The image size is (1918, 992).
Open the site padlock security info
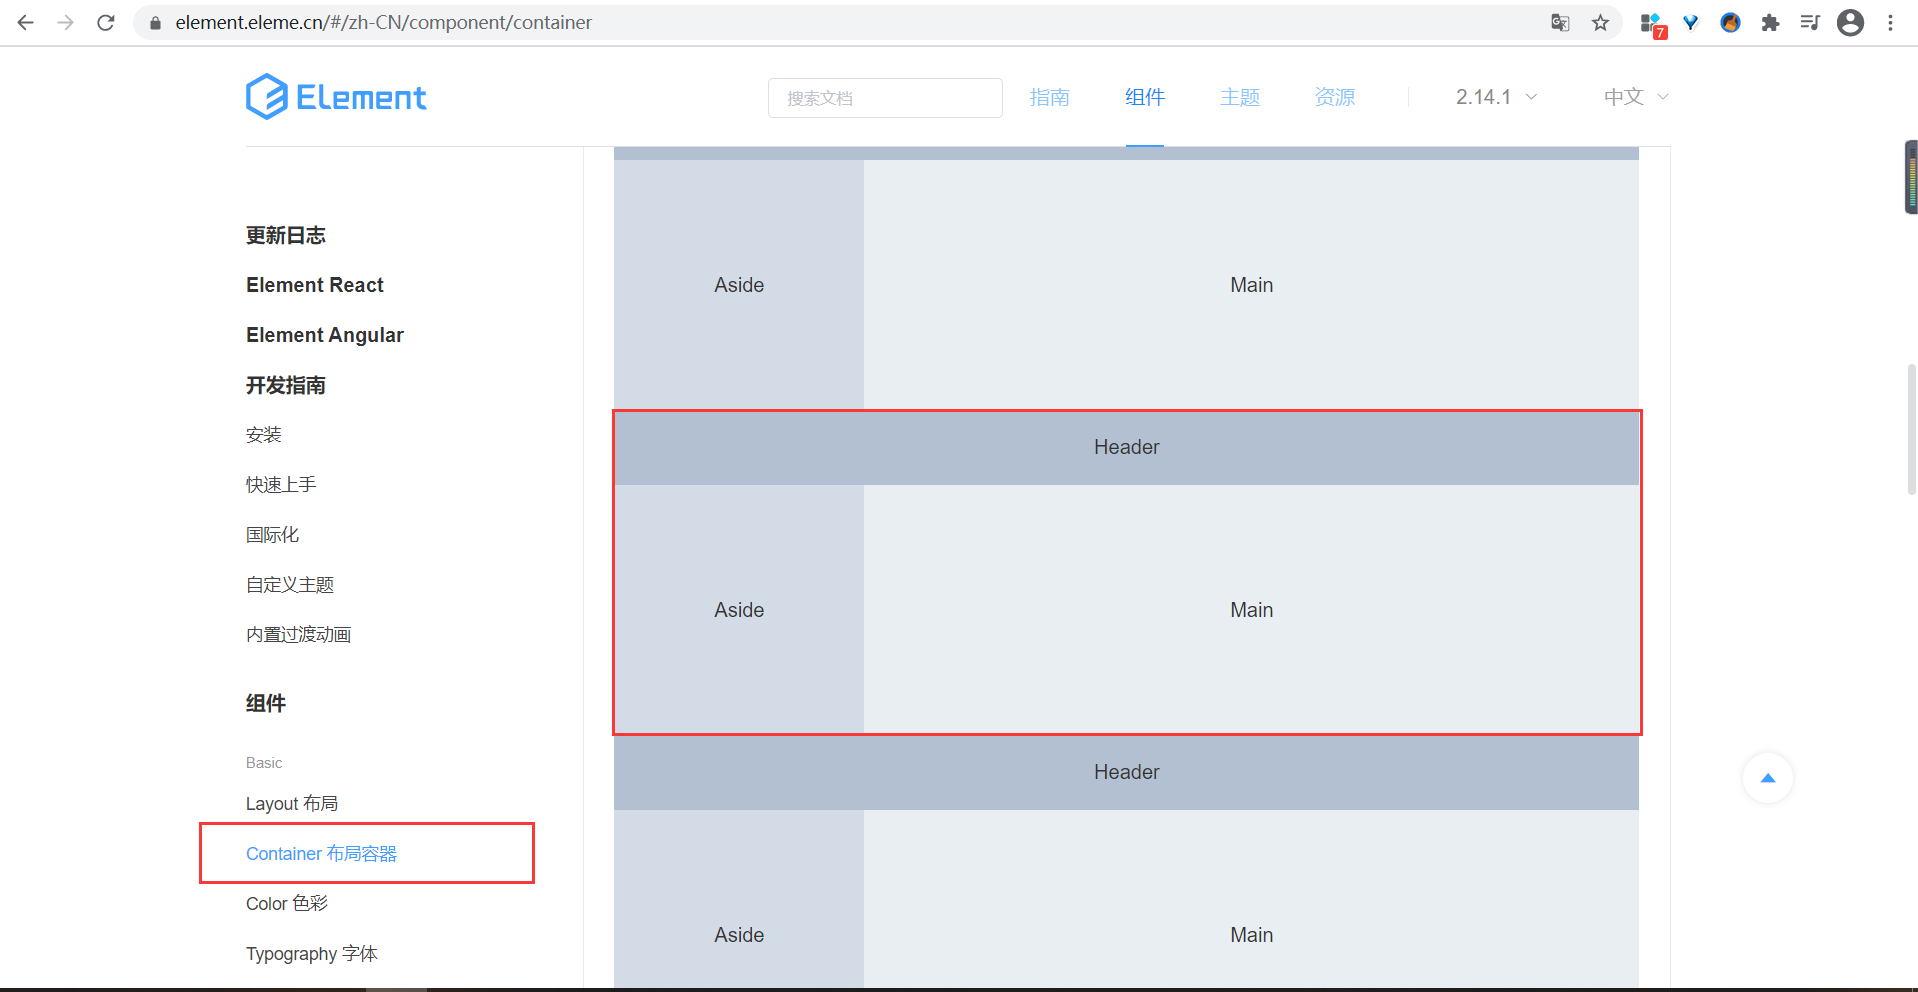[x=155, y=22]
